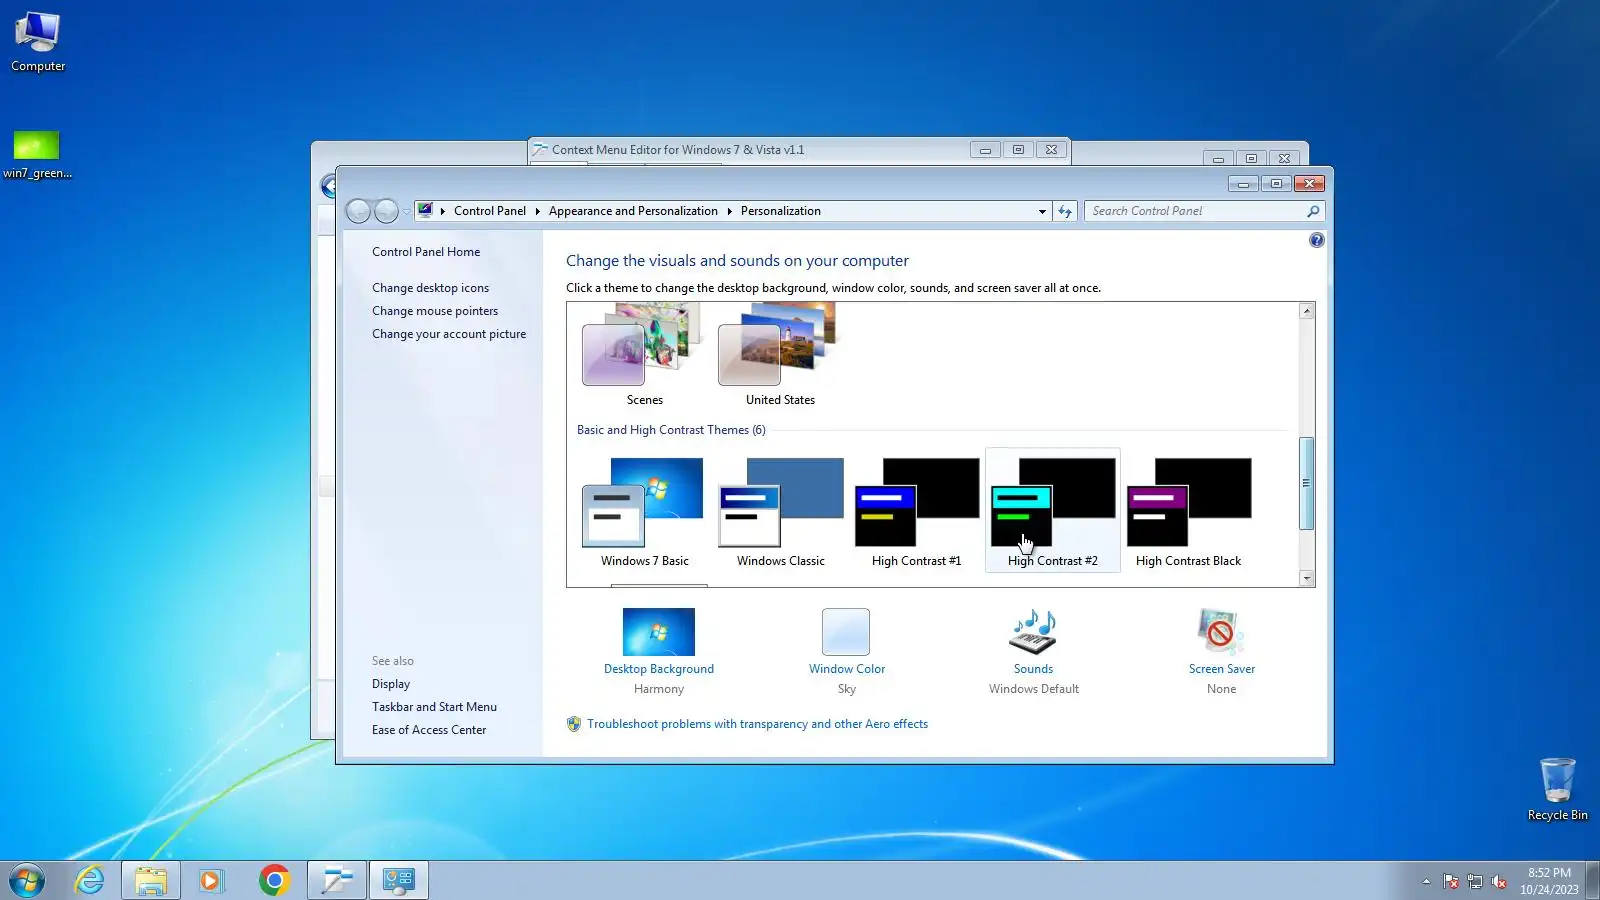
Task: Open Windows Explorer from the taskbar
Action: 151,880
